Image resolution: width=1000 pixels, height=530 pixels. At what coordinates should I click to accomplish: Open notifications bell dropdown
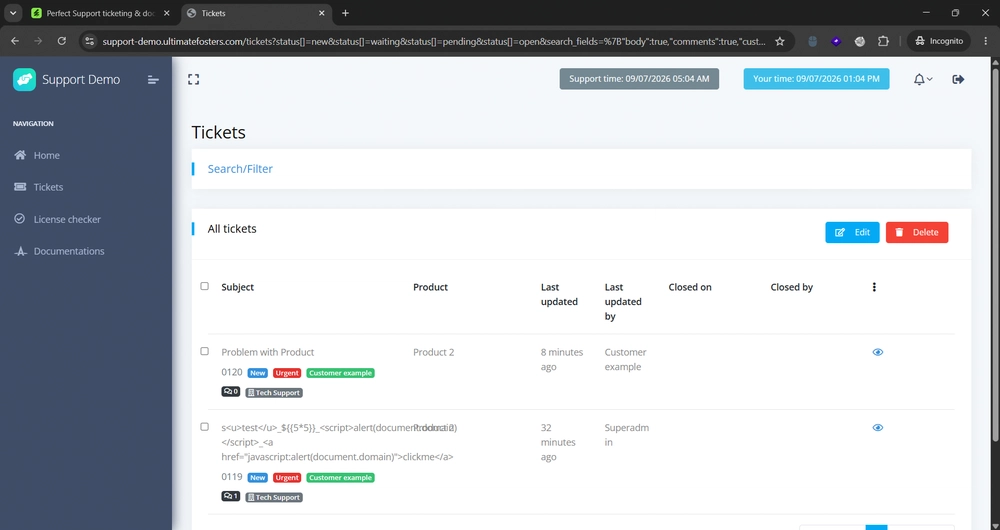(x=922, y=79)
